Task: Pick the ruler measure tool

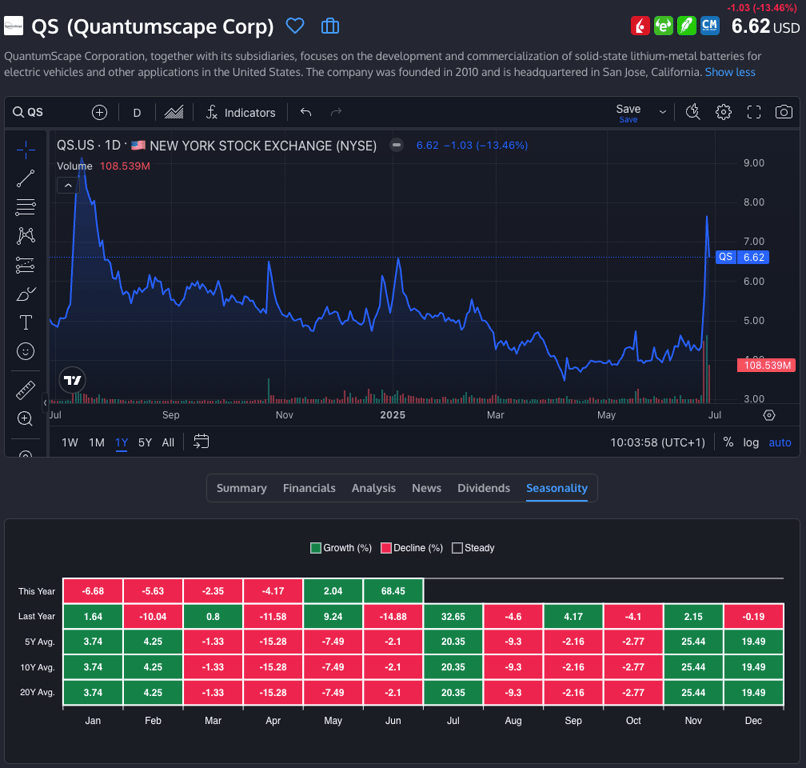Action: click(x=26, y=390)
